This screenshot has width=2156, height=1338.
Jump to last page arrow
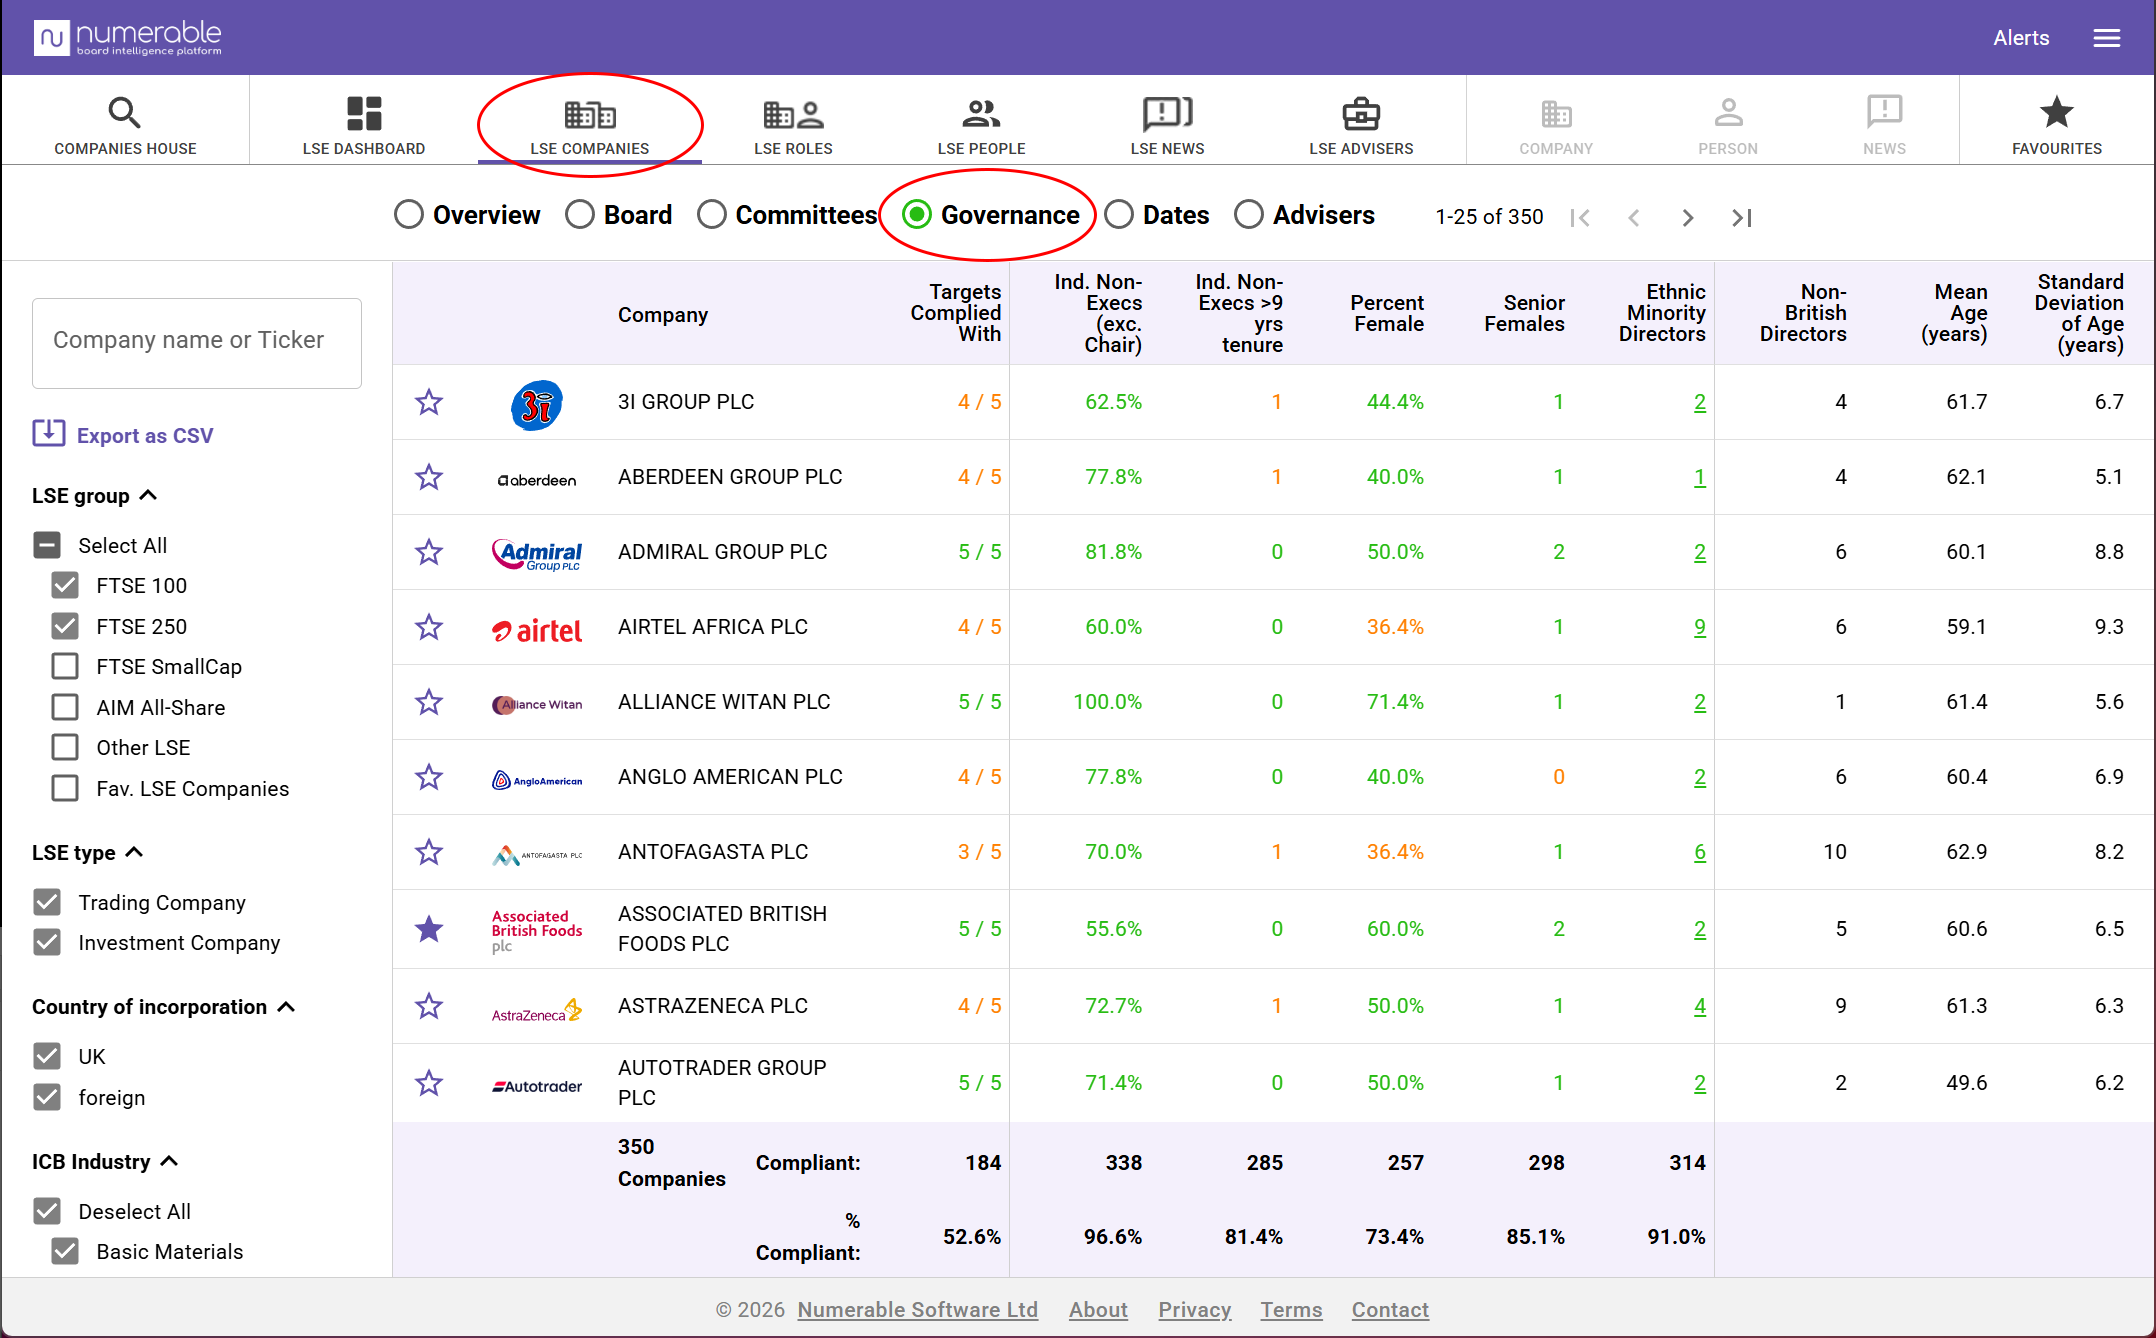(1741, 217)
